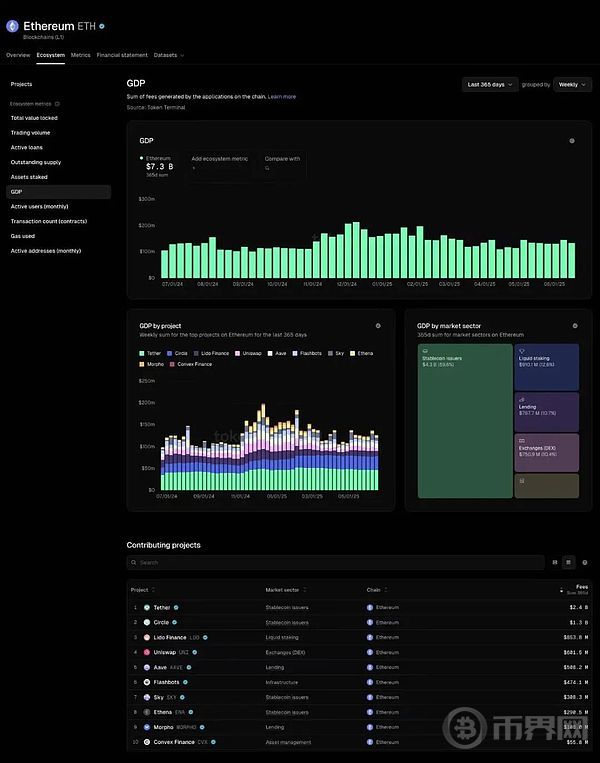Sort table by Fees column
Image resolution: width=600 pixels, height=763 pixels.
coord(575,589)
